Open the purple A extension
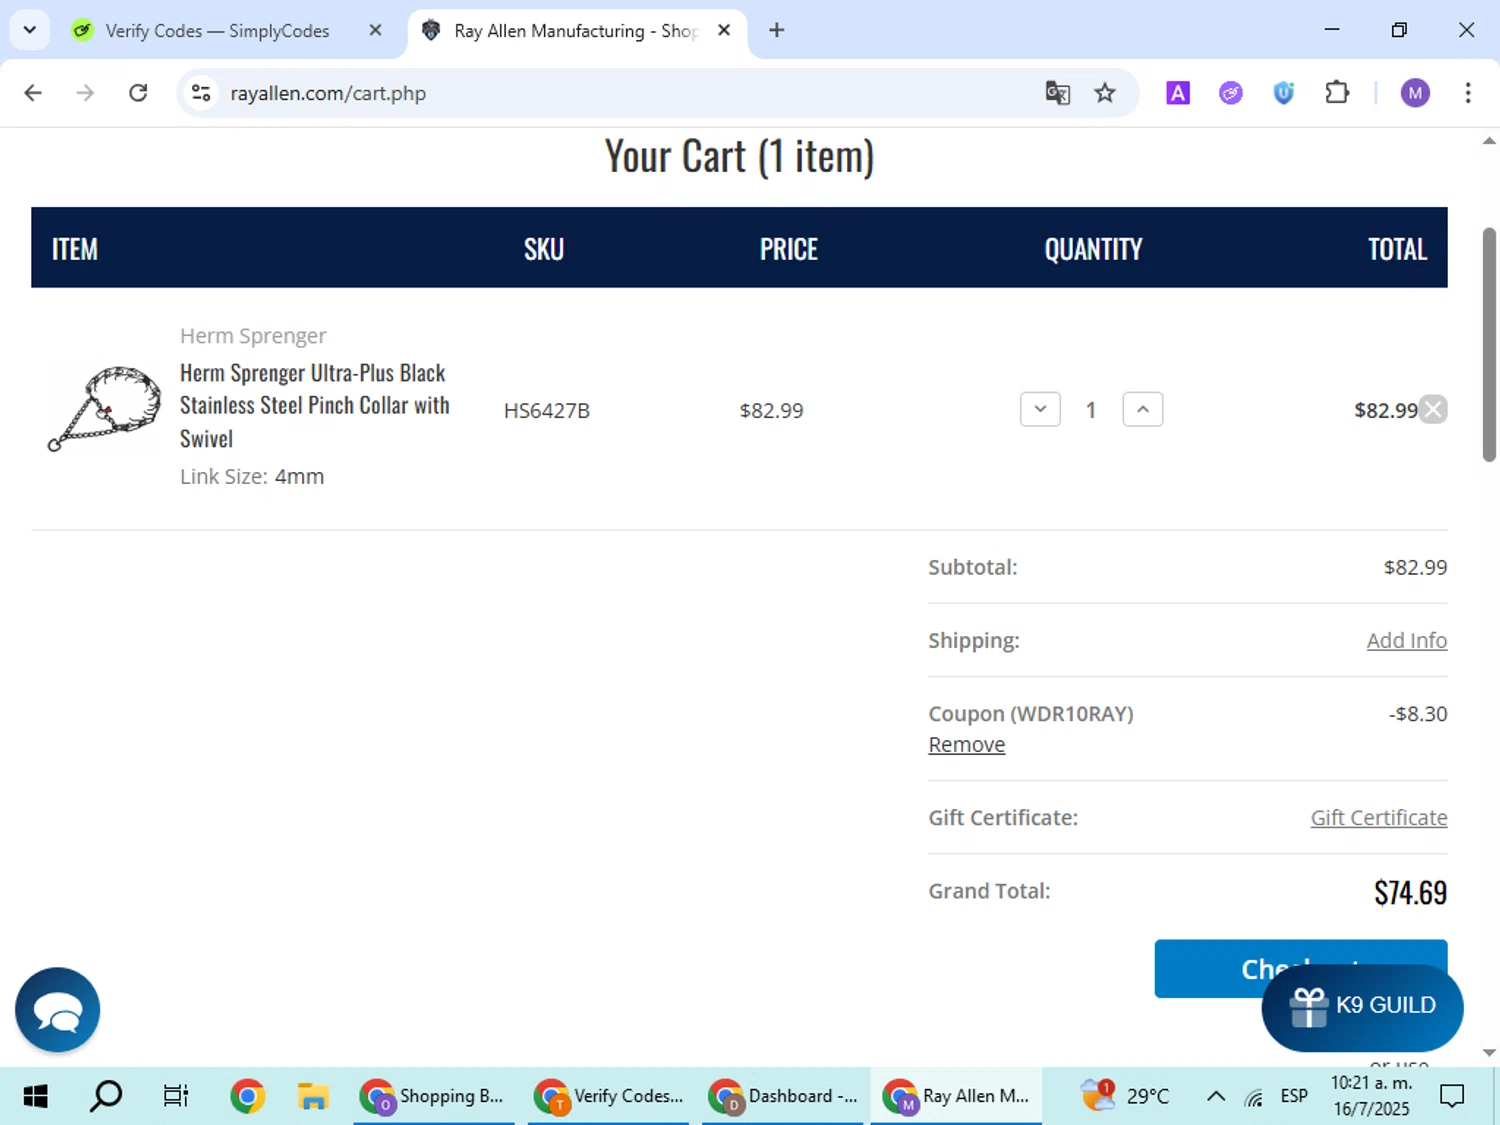Image resolution: width=1500 pixels, height=1125 pixels. 1178,93
